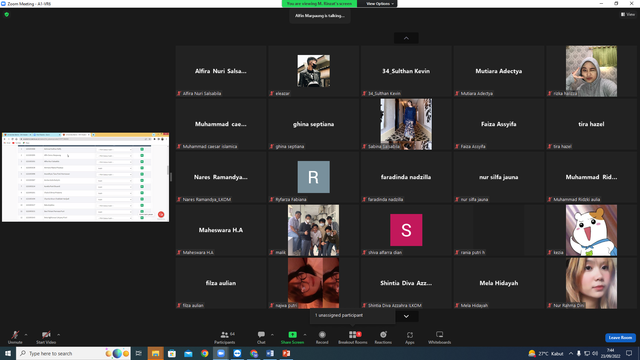Click the weather widget showing 27°C Kabut
Viewport: 640px width, 360px height.
click(x=545, y=353)
